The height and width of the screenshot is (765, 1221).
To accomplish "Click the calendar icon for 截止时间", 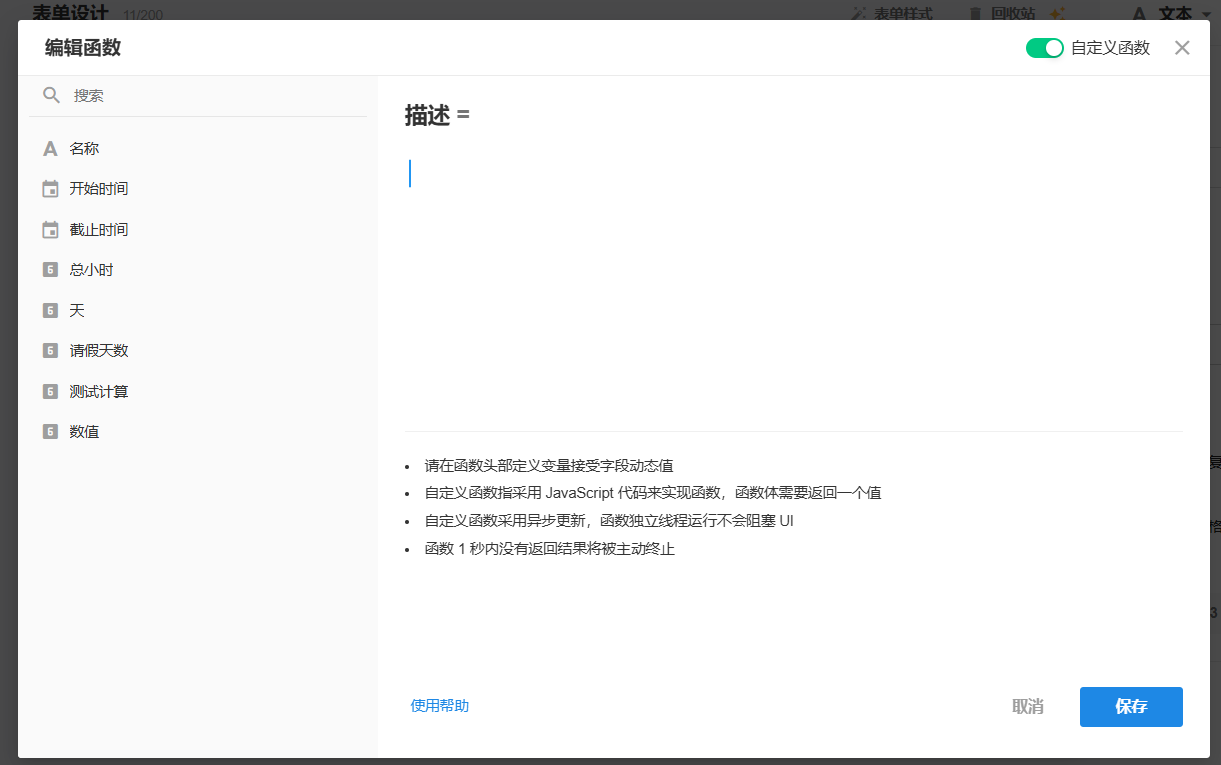I will click(x=50, y=230).
